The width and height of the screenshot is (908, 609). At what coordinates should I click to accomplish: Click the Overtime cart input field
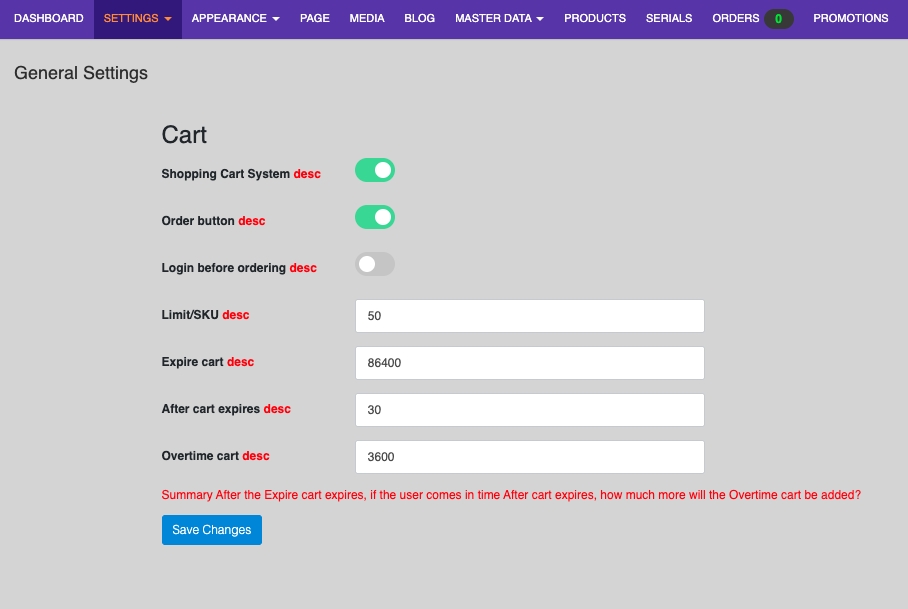529,457
